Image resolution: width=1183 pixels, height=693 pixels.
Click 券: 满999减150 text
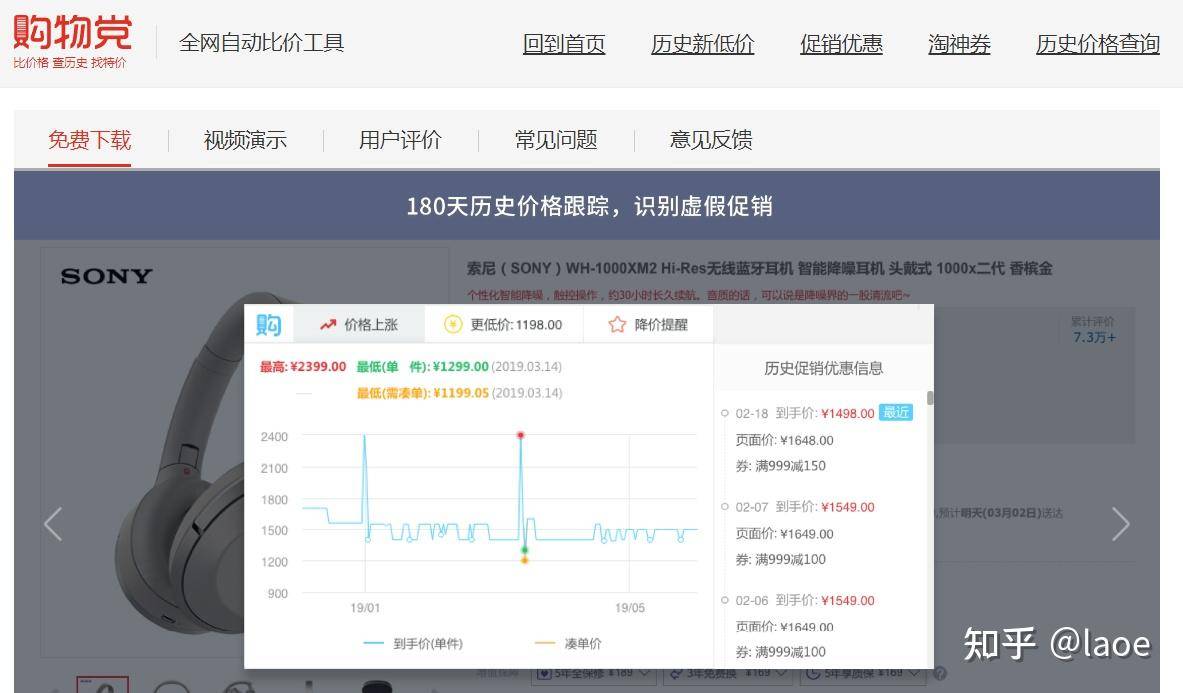[780, 466]
